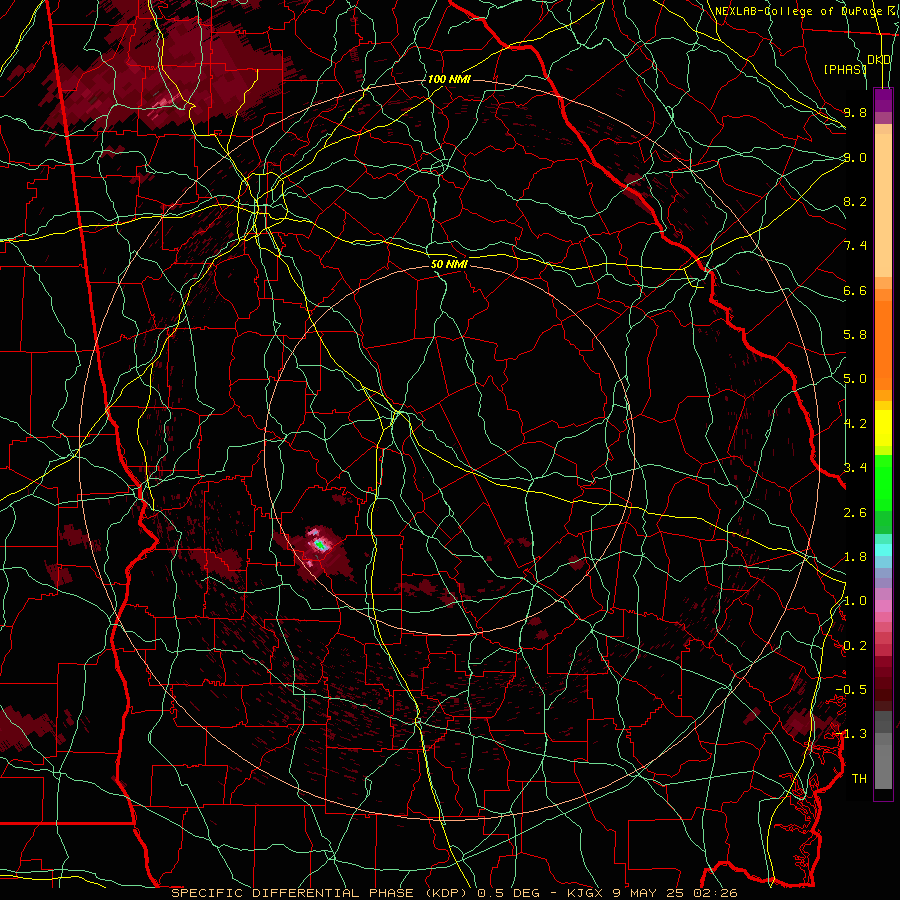Viewport: 900px width, 900px height.
Task: Click the "DKD" product code label
Action: [x=879, y=60]
